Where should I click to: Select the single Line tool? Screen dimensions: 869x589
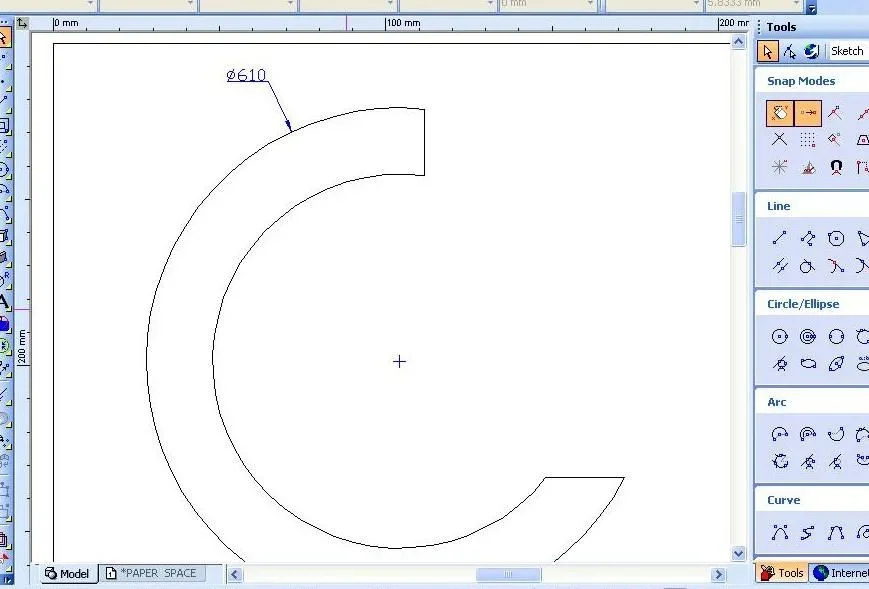click(780, 238)
